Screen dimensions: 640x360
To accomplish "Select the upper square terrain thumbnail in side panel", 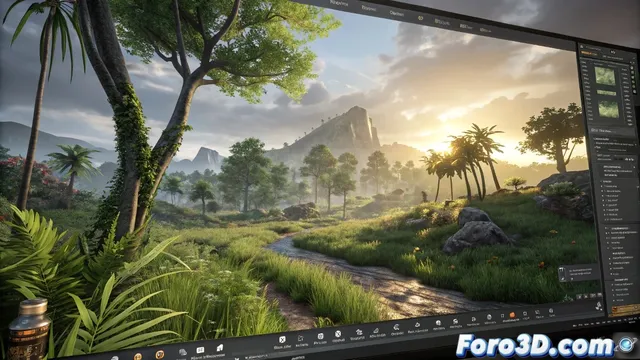I will pos(604,76).
